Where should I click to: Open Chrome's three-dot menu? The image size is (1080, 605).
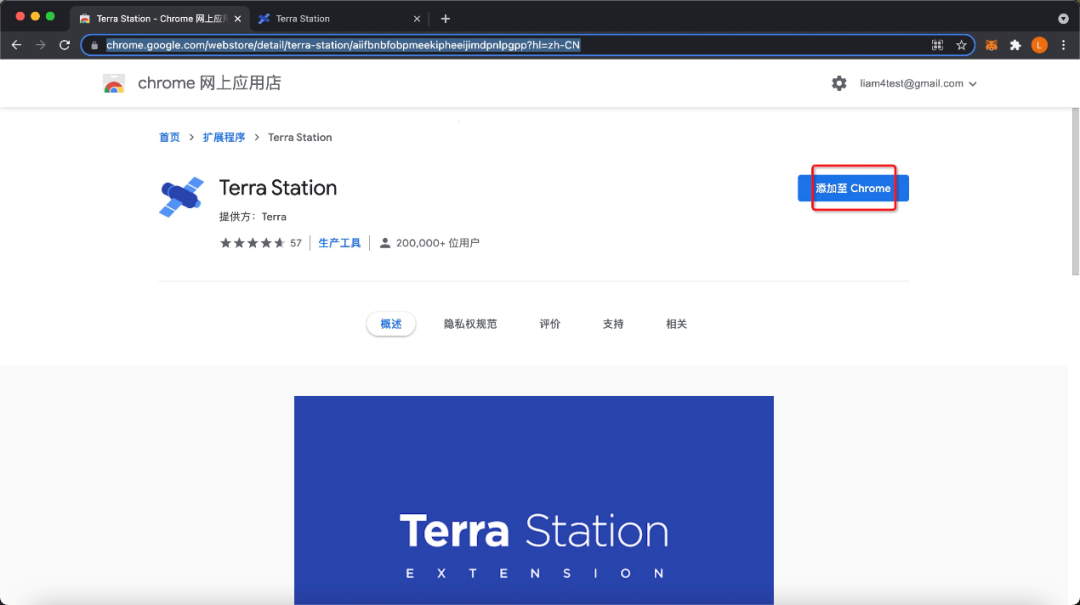pyautogui.click(x=1063, y=45)
